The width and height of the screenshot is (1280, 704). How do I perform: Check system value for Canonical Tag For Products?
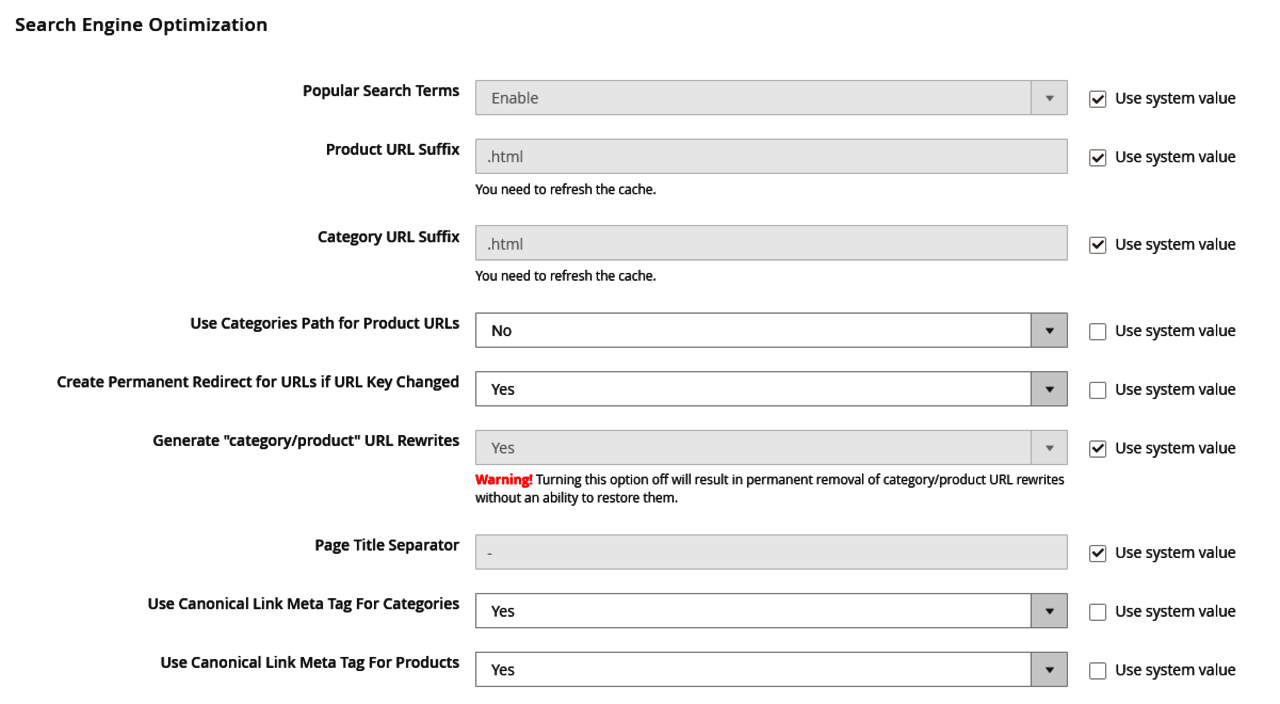click(1098, 670)
